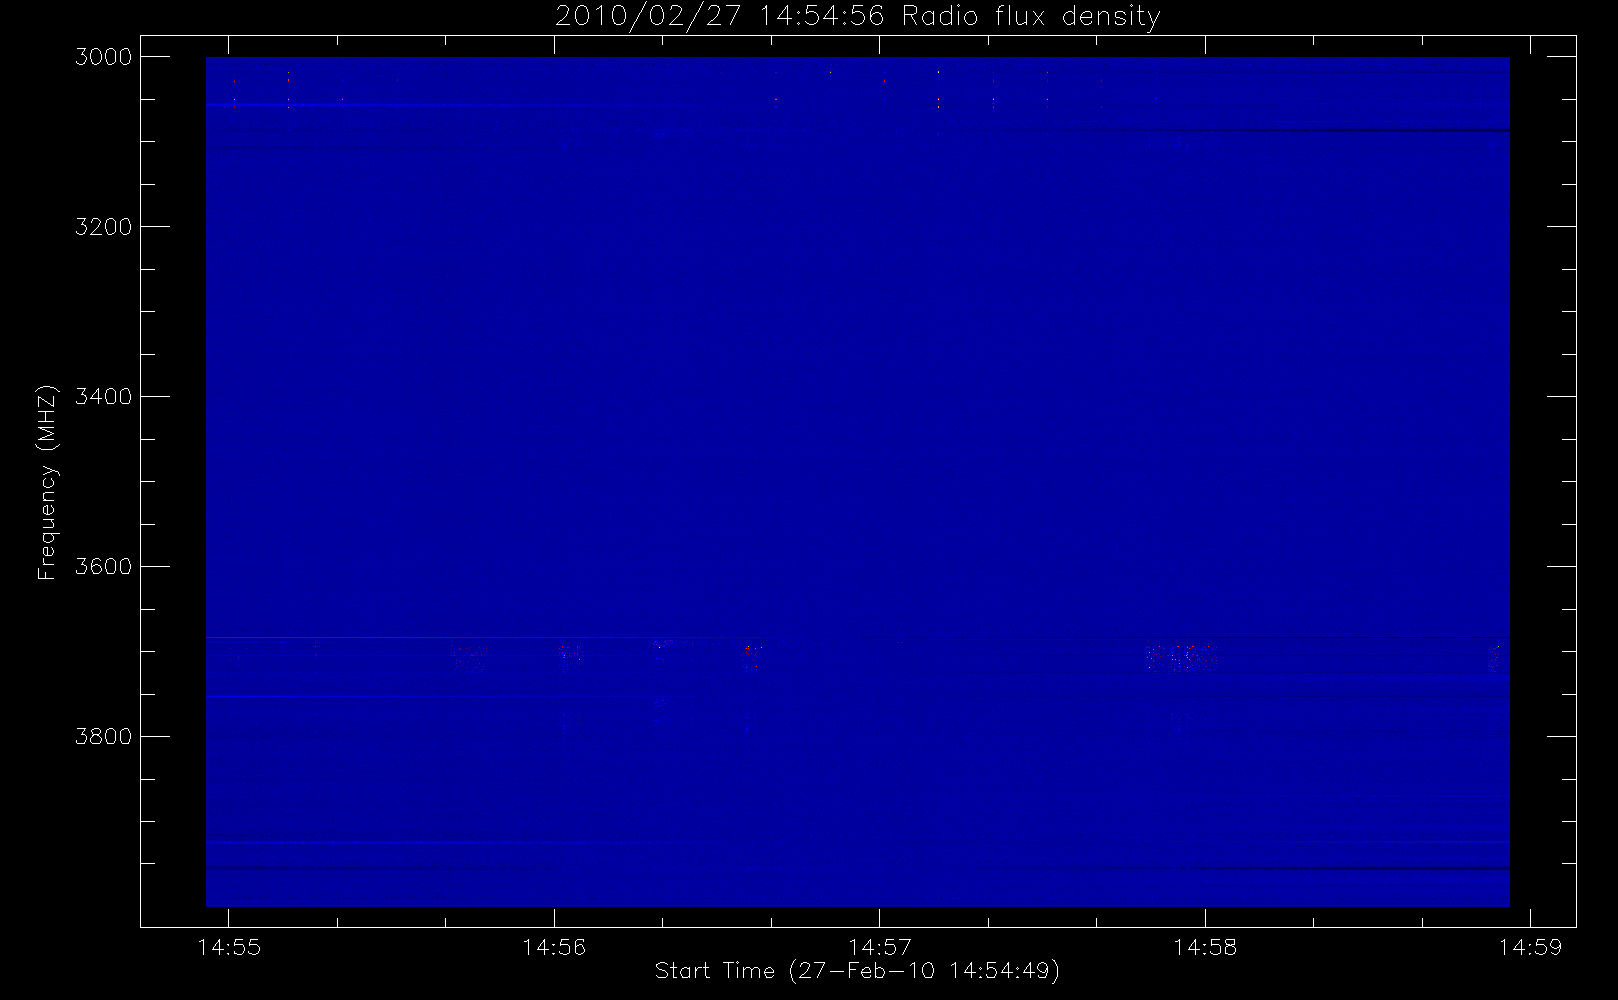The height and width of the screenshot is (1000, 1618).
Task: Select the '3600' frequency axis label
Action: tap(104, 567)
